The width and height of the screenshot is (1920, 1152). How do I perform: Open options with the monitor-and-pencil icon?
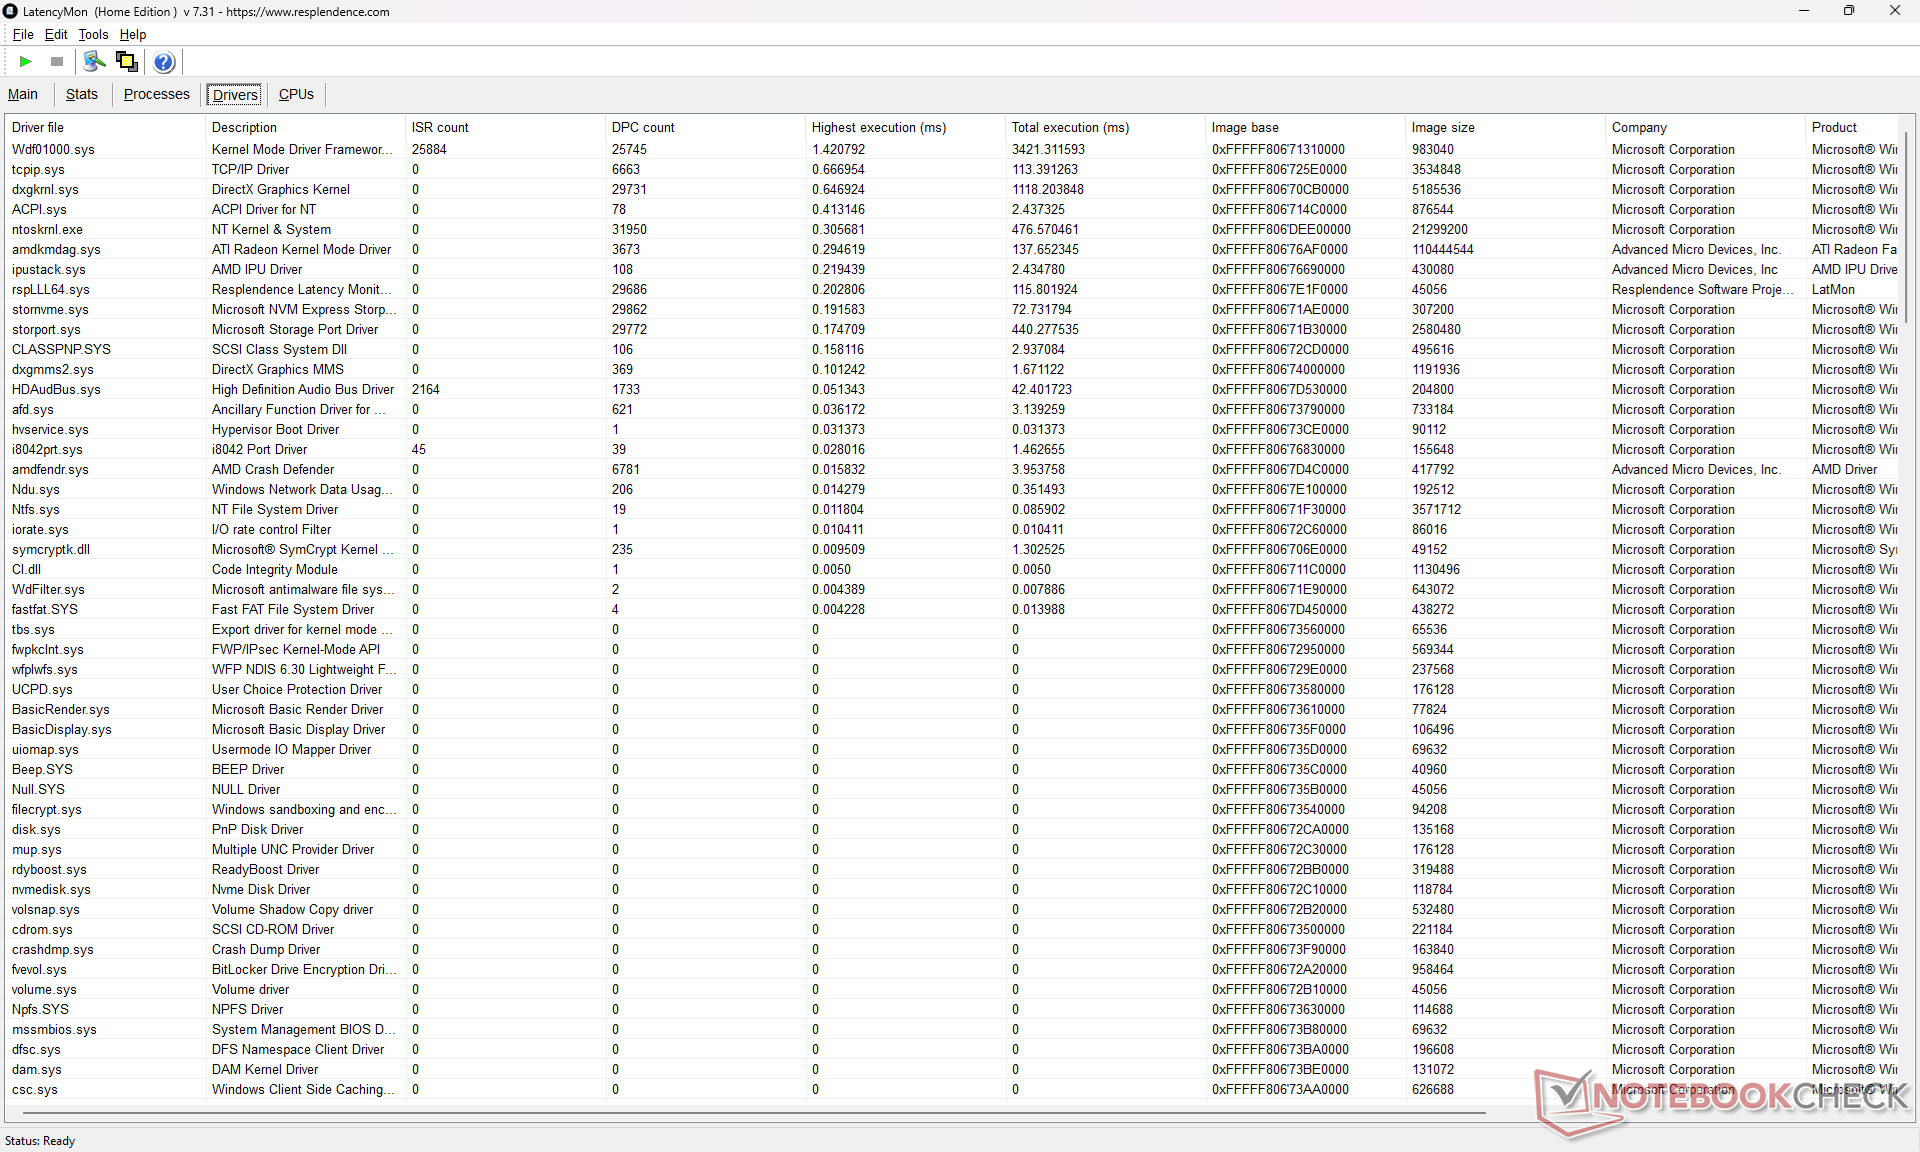click(94, 62)
